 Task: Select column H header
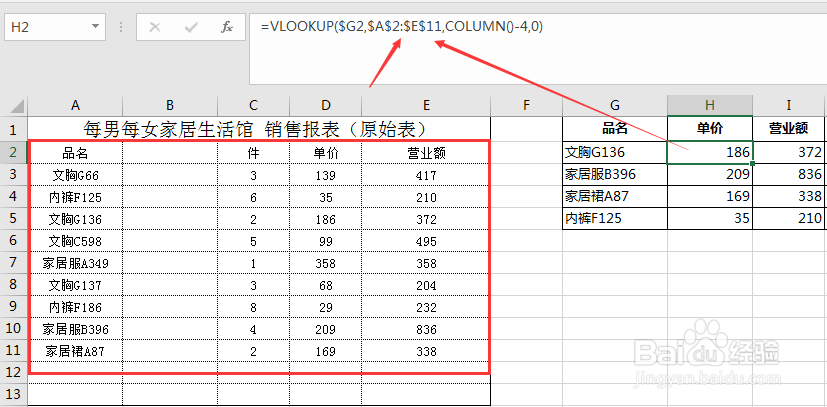[x=710, y=105]
